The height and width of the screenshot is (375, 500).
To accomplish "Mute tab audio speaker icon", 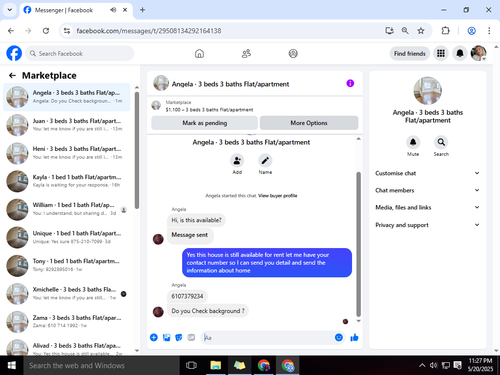I will [113, 10].
